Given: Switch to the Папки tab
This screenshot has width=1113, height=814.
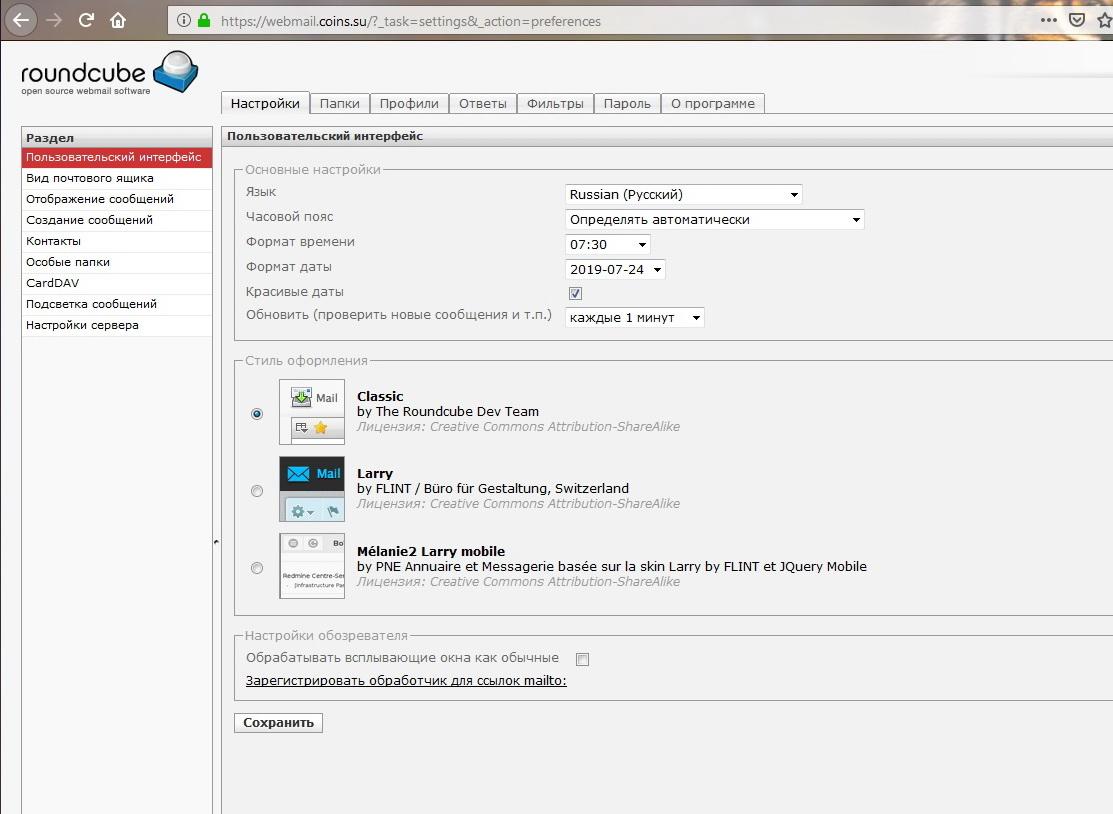Looking at the screenshot, I should [x=339, y=104].
